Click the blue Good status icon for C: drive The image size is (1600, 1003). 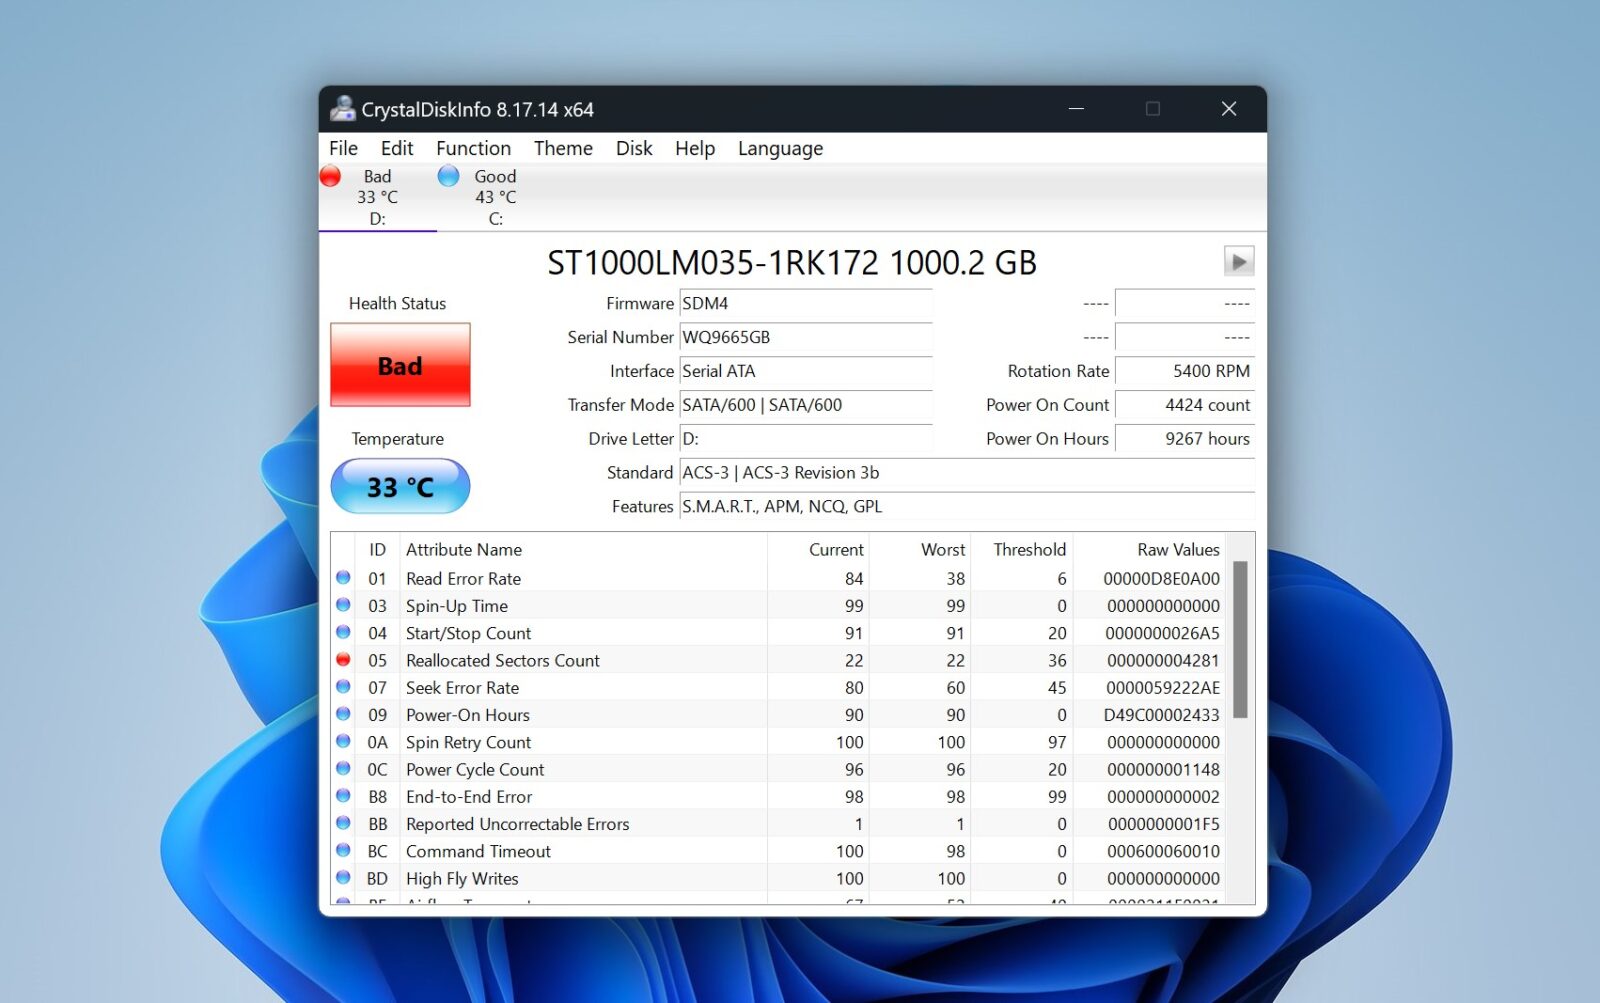coord(448,177)
